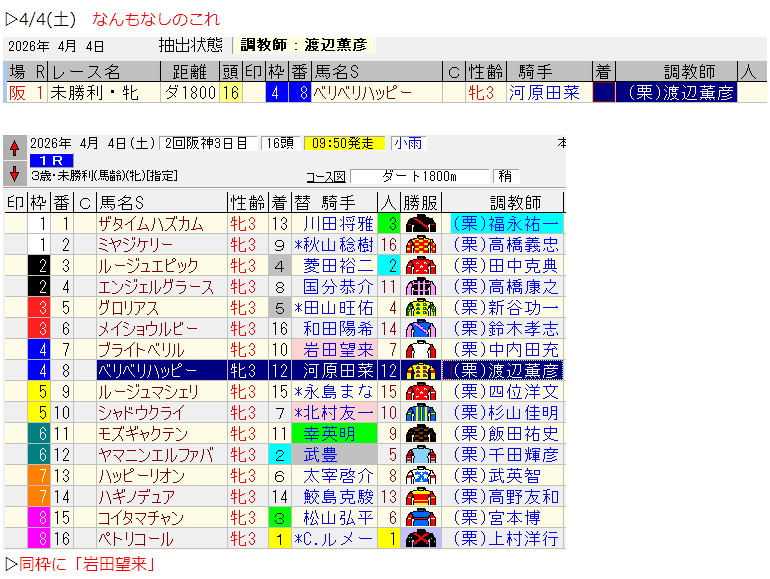Open the コース図 course map button
Viewport: 770px width, 579px height.
[x=325, y=177]
